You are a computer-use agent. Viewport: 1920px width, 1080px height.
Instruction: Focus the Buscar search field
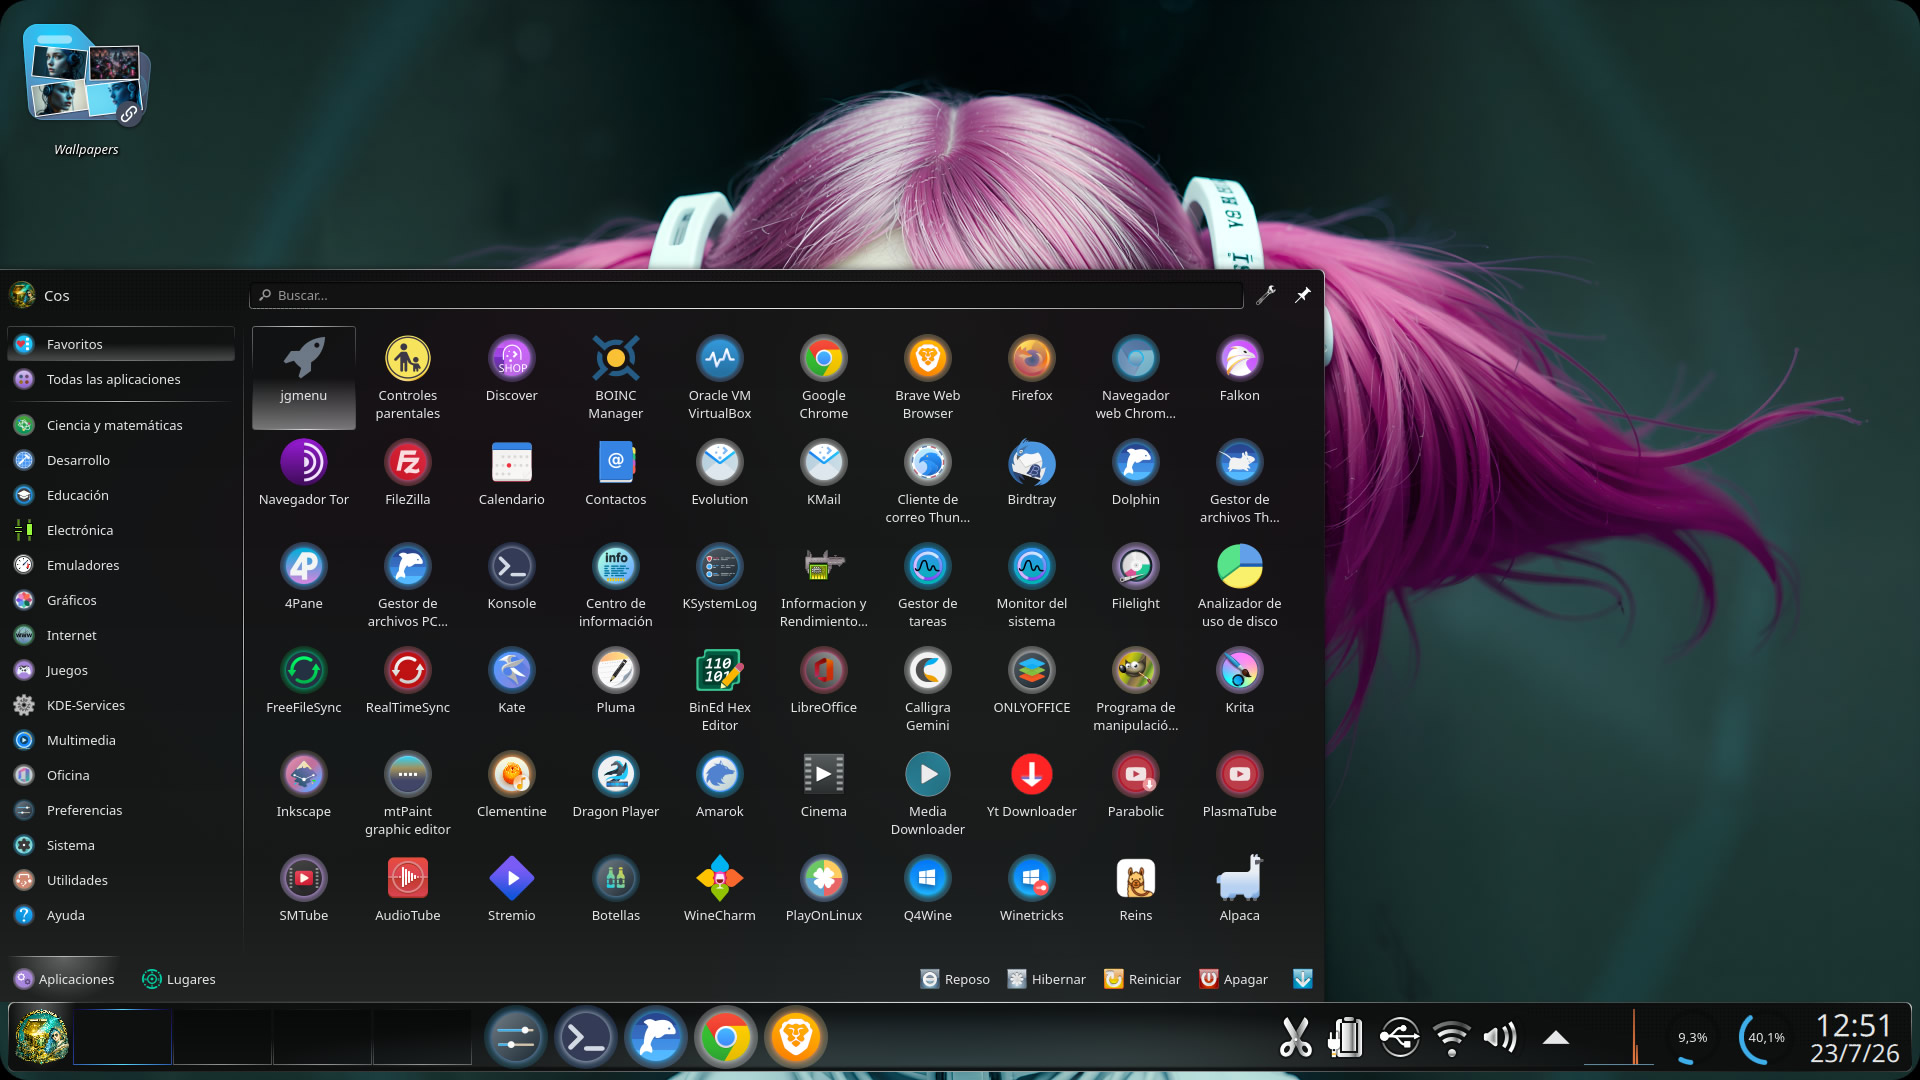[x=746, y=295]
